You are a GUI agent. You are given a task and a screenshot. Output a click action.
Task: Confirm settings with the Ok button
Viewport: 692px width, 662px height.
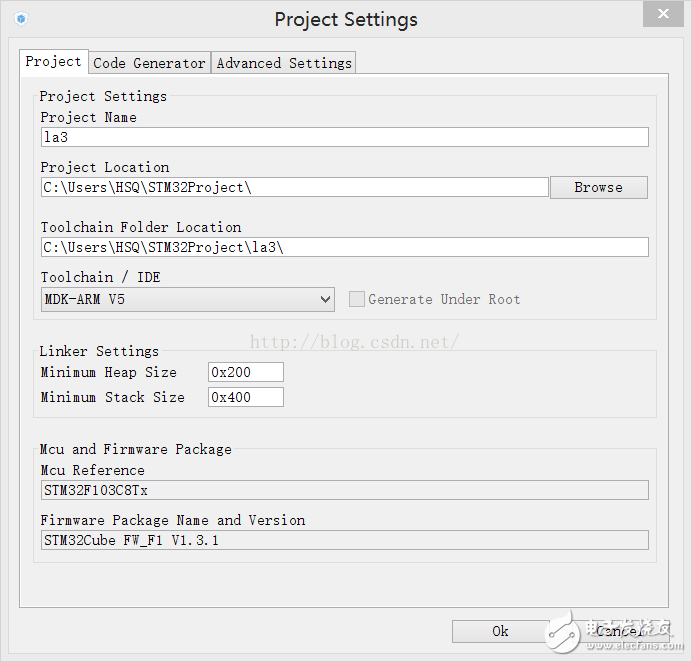500,631
